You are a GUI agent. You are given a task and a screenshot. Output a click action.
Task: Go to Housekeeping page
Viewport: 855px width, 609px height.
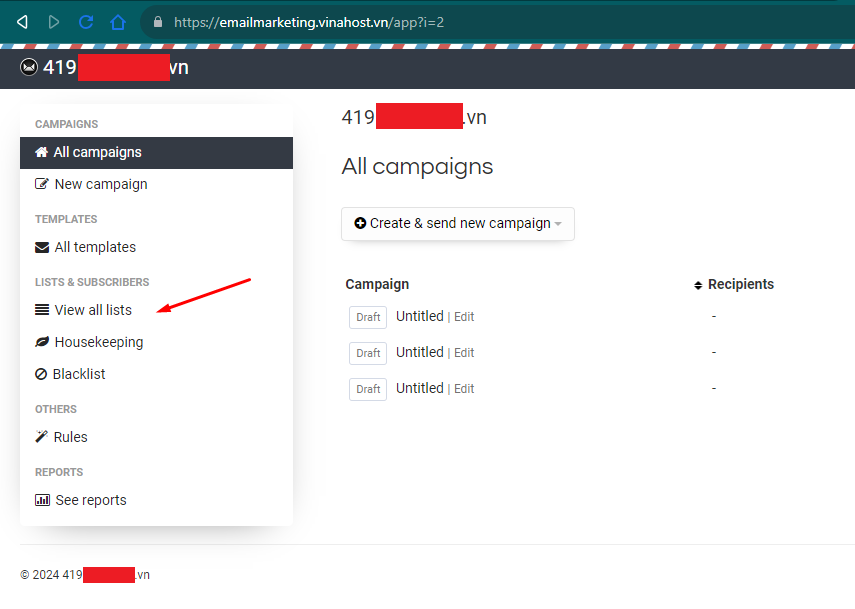pos(98,342)
